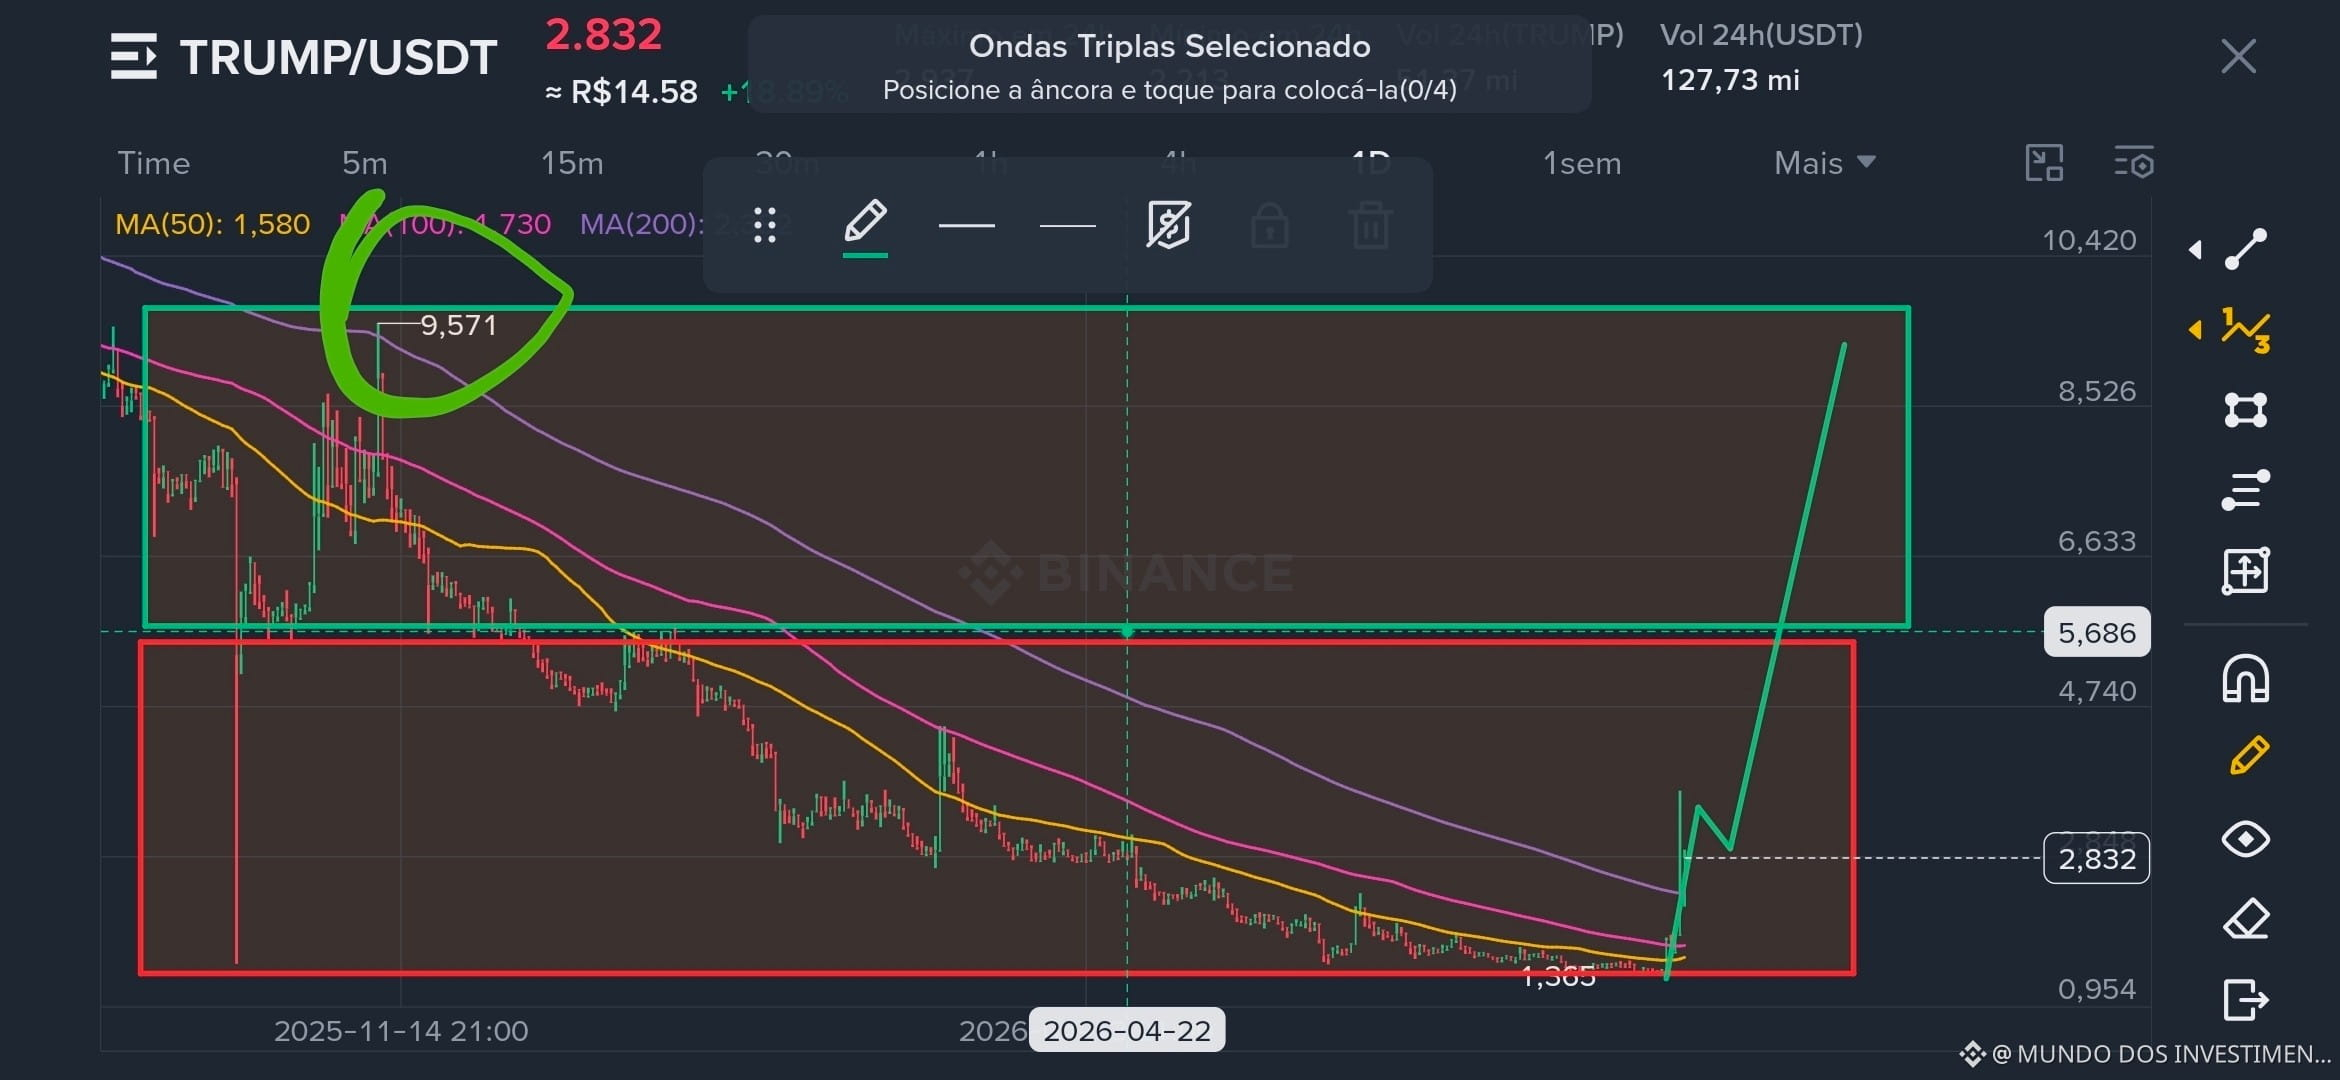Select the measurement range tool
The image size is (2340, 1080).
pos(2246,571)
